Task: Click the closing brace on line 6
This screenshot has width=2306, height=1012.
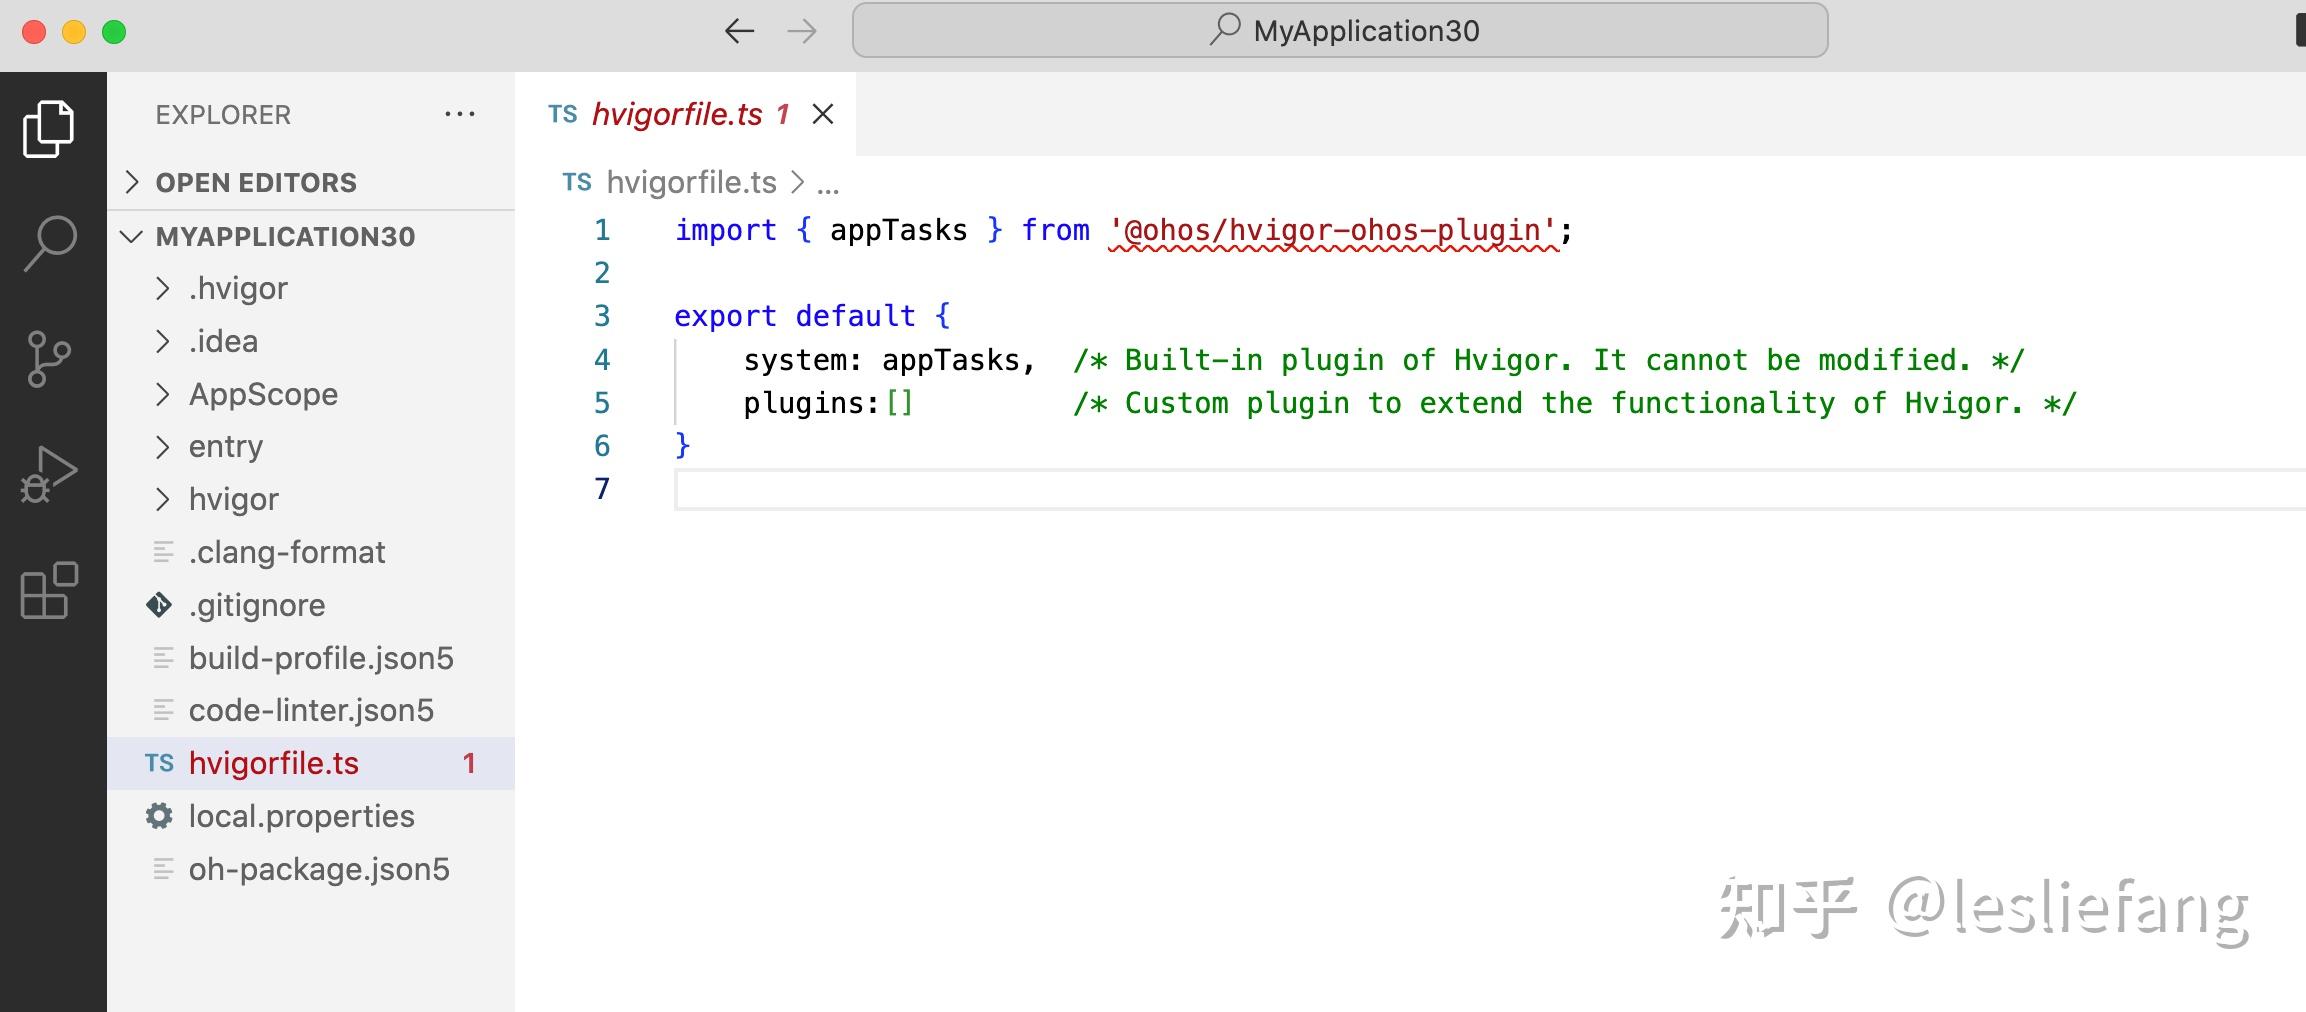Action: (x=683, y=445)
